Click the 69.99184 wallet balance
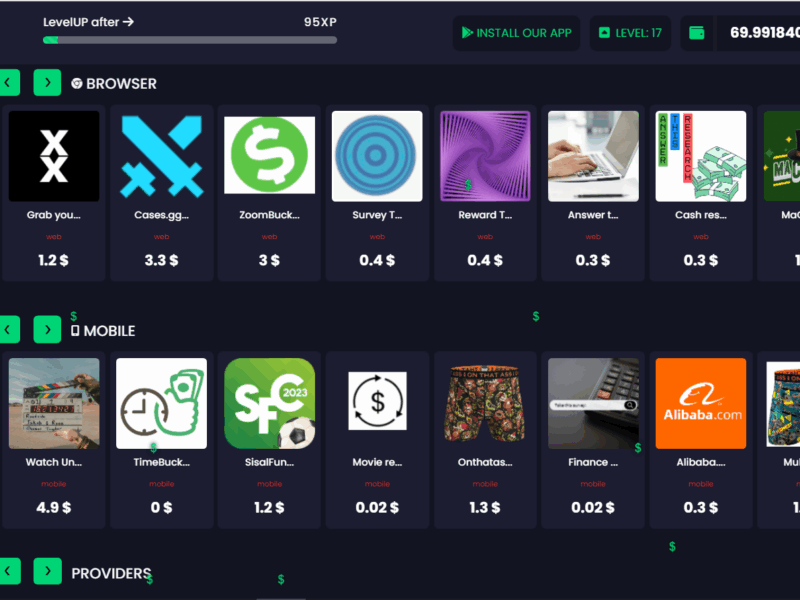 pos(764,33)
